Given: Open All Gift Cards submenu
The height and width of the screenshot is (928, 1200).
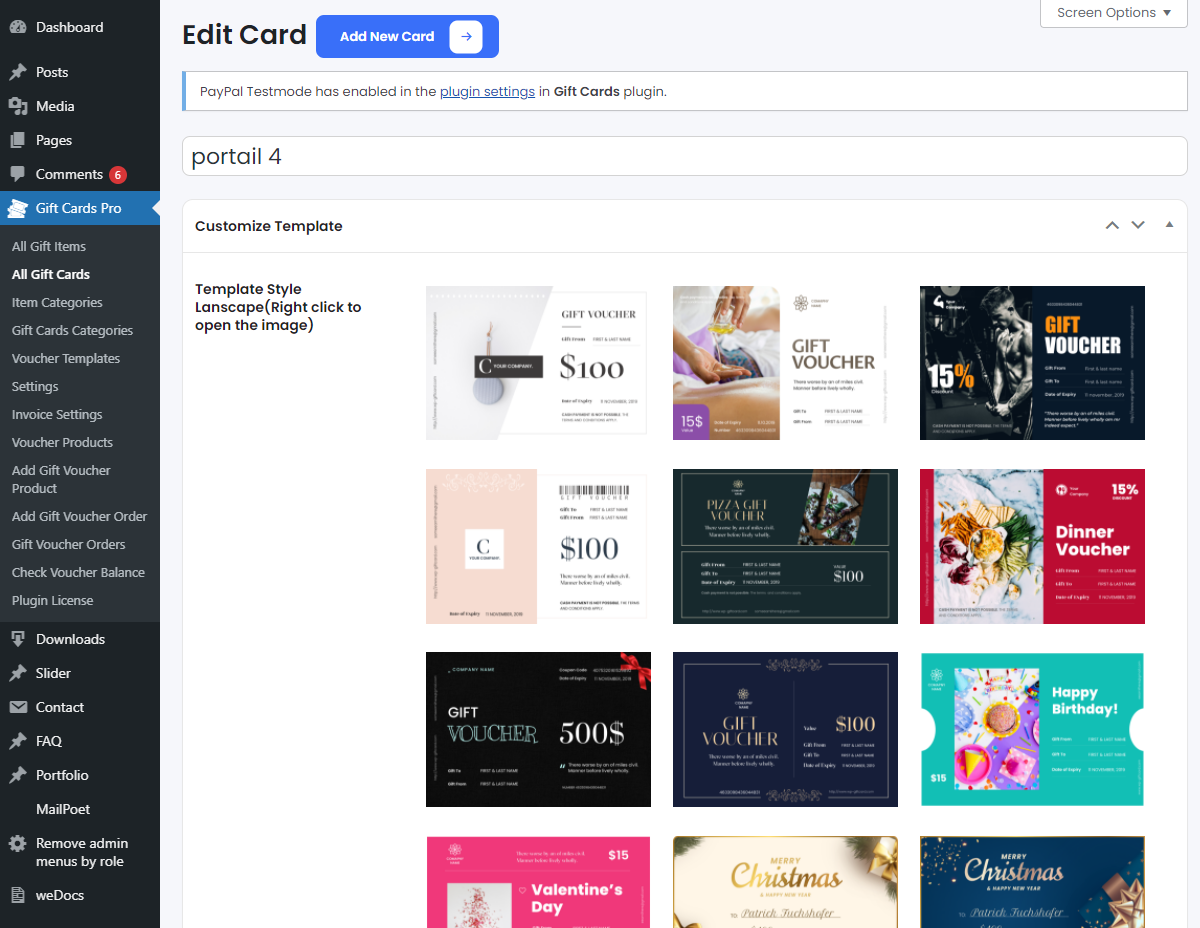Looking at the screenshot, I should pos(51,274).
